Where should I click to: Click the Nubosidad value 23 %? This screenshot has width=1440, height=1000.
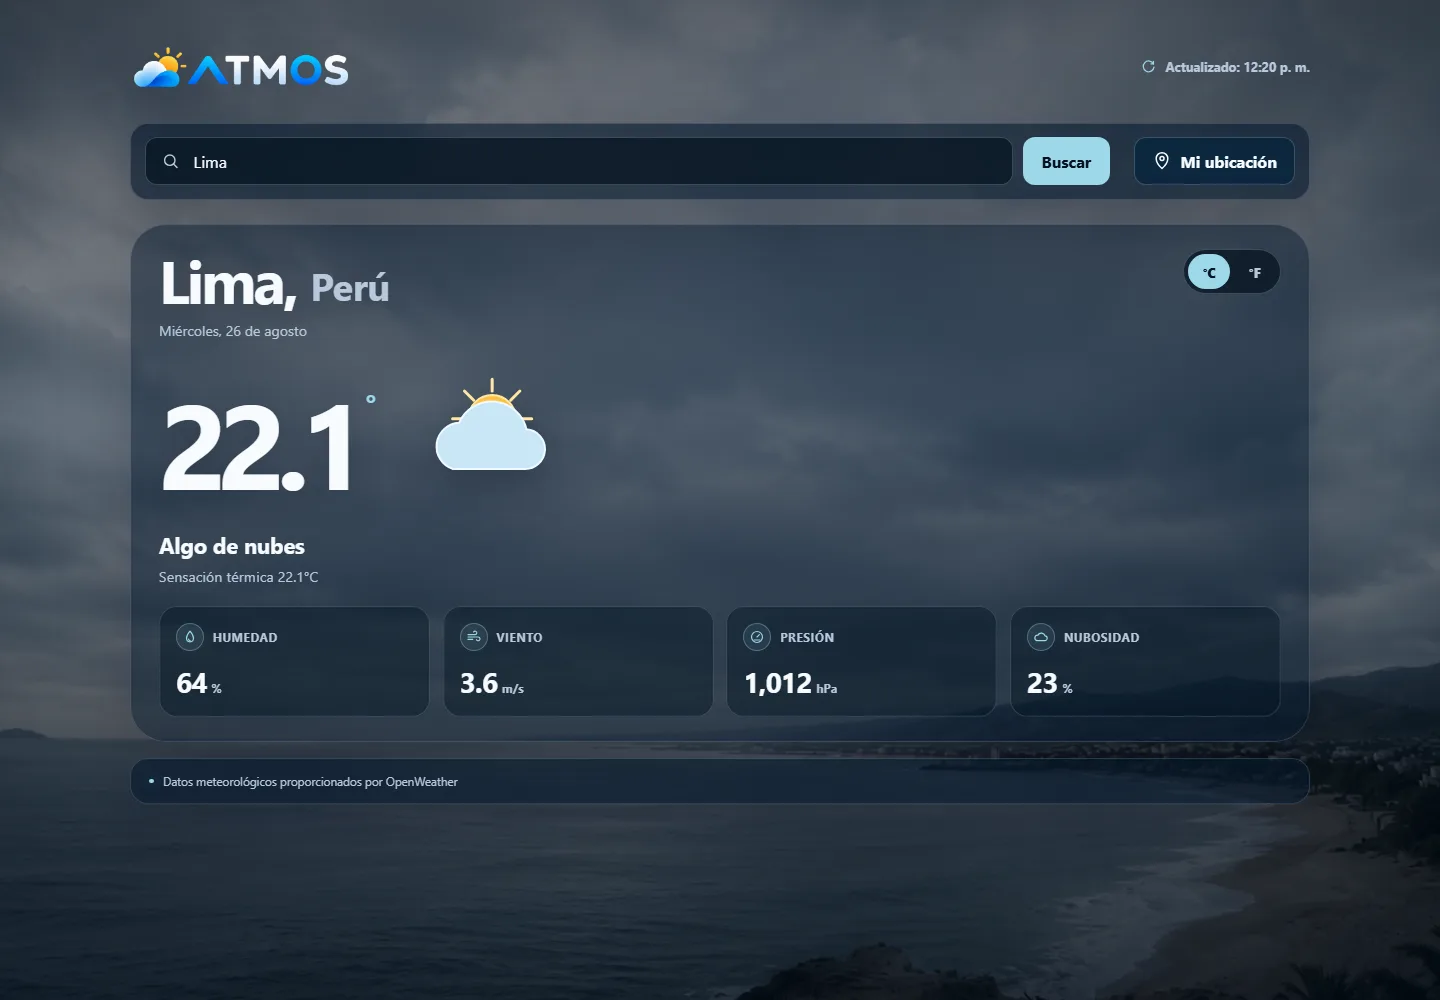click(1050, 684)
